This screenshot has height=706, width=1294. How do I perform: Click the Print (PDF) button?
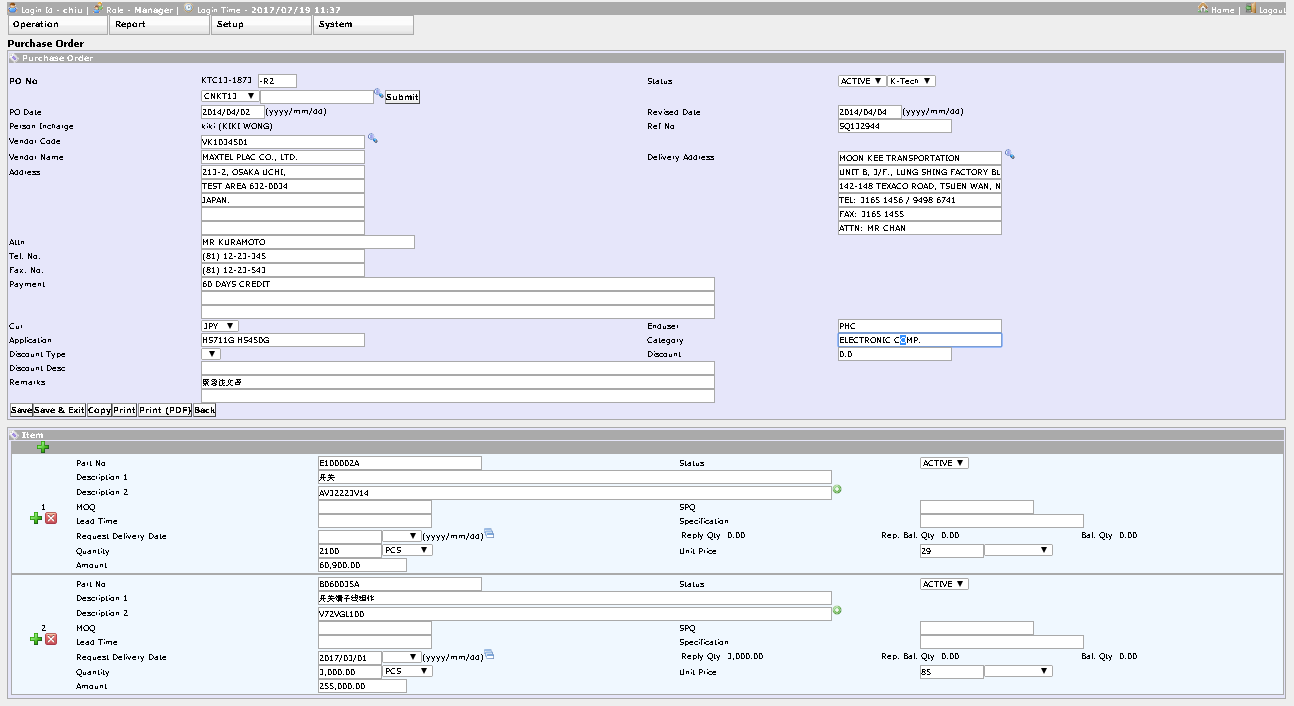tap(164, 410)
